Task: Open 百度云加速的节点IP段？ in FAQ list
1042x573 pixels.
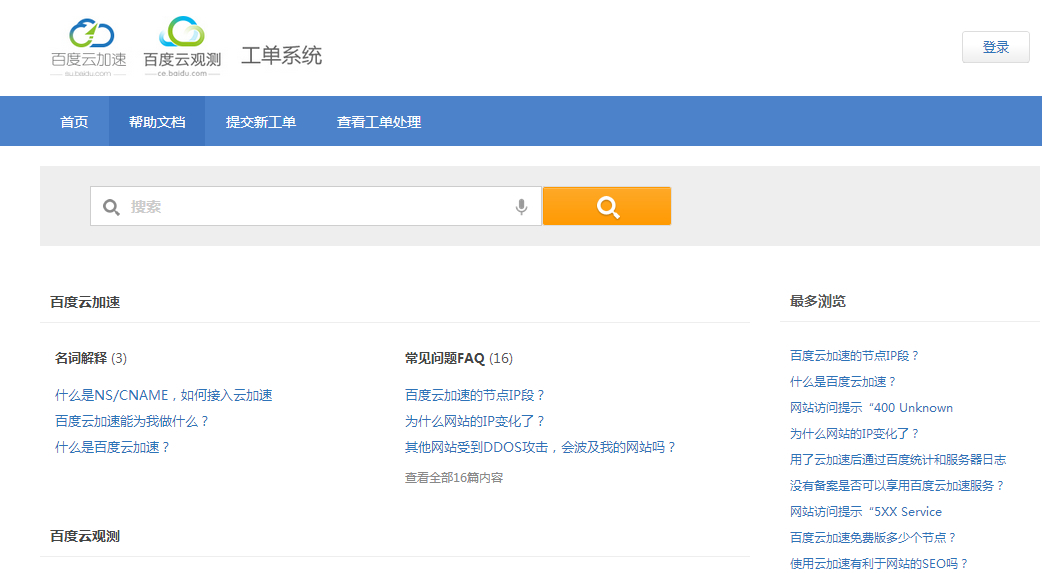Action: [474, 396]
